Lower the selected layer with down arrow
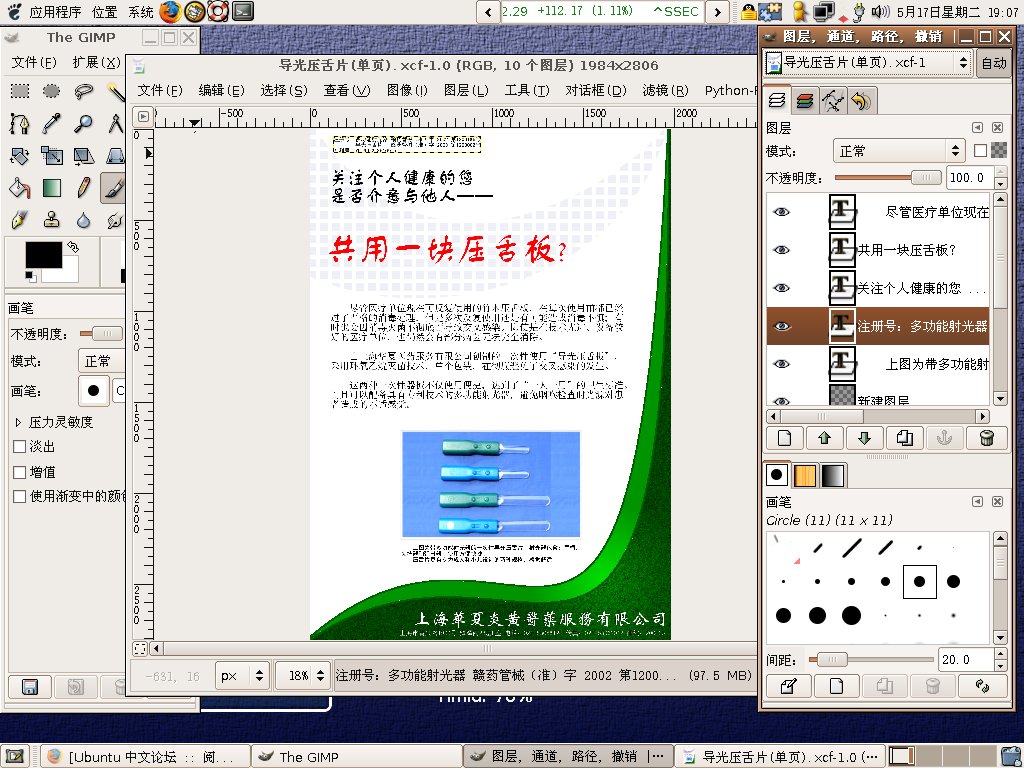The height and width of the screenshot is (768, 1024). 865,438
